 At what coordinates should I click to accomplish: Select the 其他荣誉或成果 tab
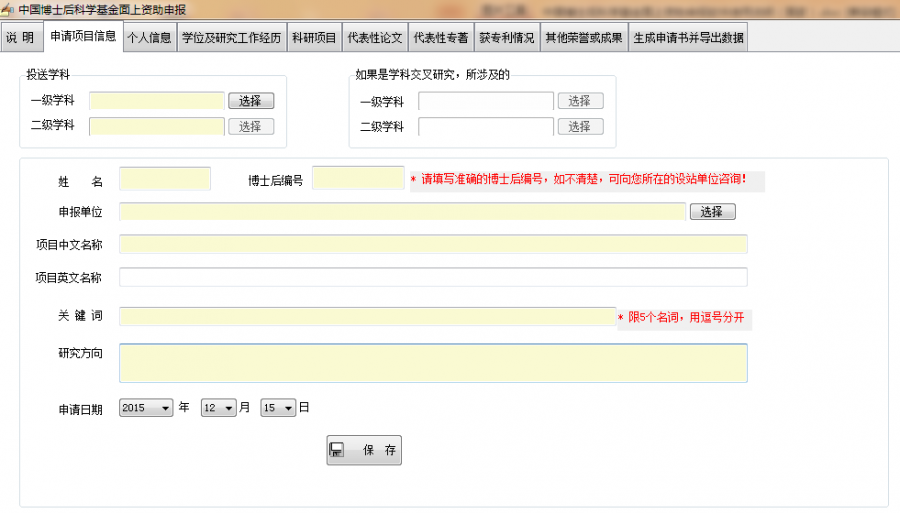[x=583, y=38]
